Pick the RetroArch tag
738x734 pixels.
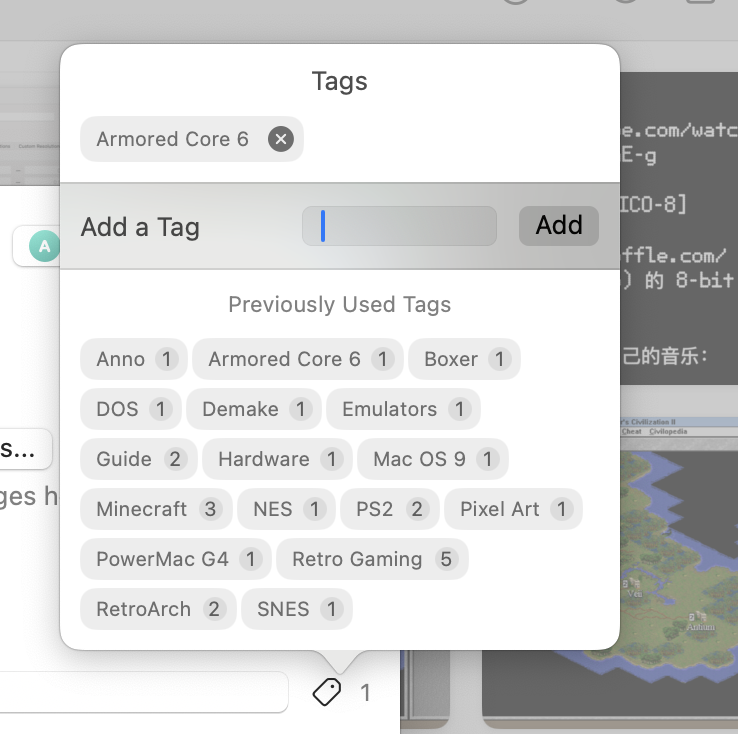pyautogui.click(x=158, y=609)
